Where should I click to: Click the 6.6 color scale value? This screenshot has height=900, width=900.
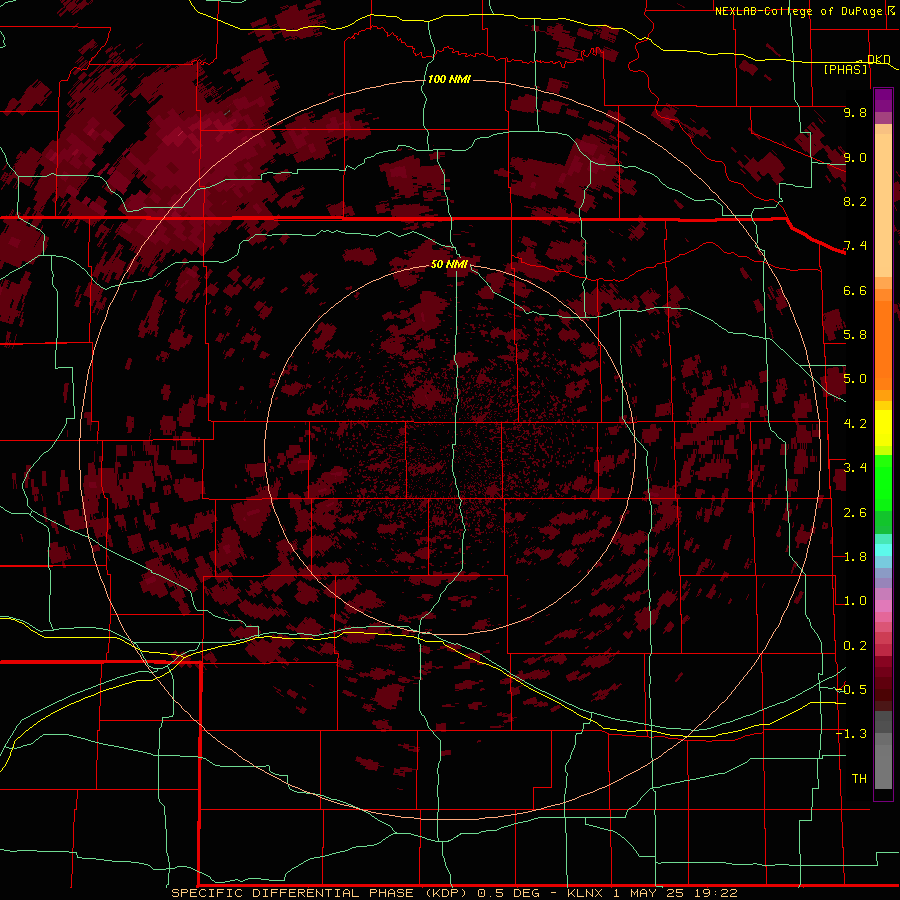pyautogui.click(x=855, y=290)
